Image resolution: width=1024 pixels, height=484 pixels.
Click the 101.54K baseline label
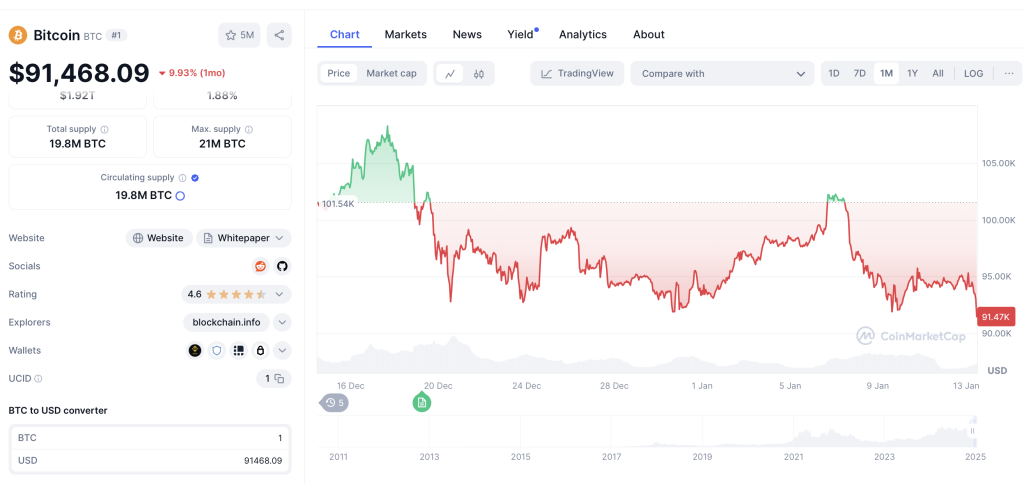338,204
